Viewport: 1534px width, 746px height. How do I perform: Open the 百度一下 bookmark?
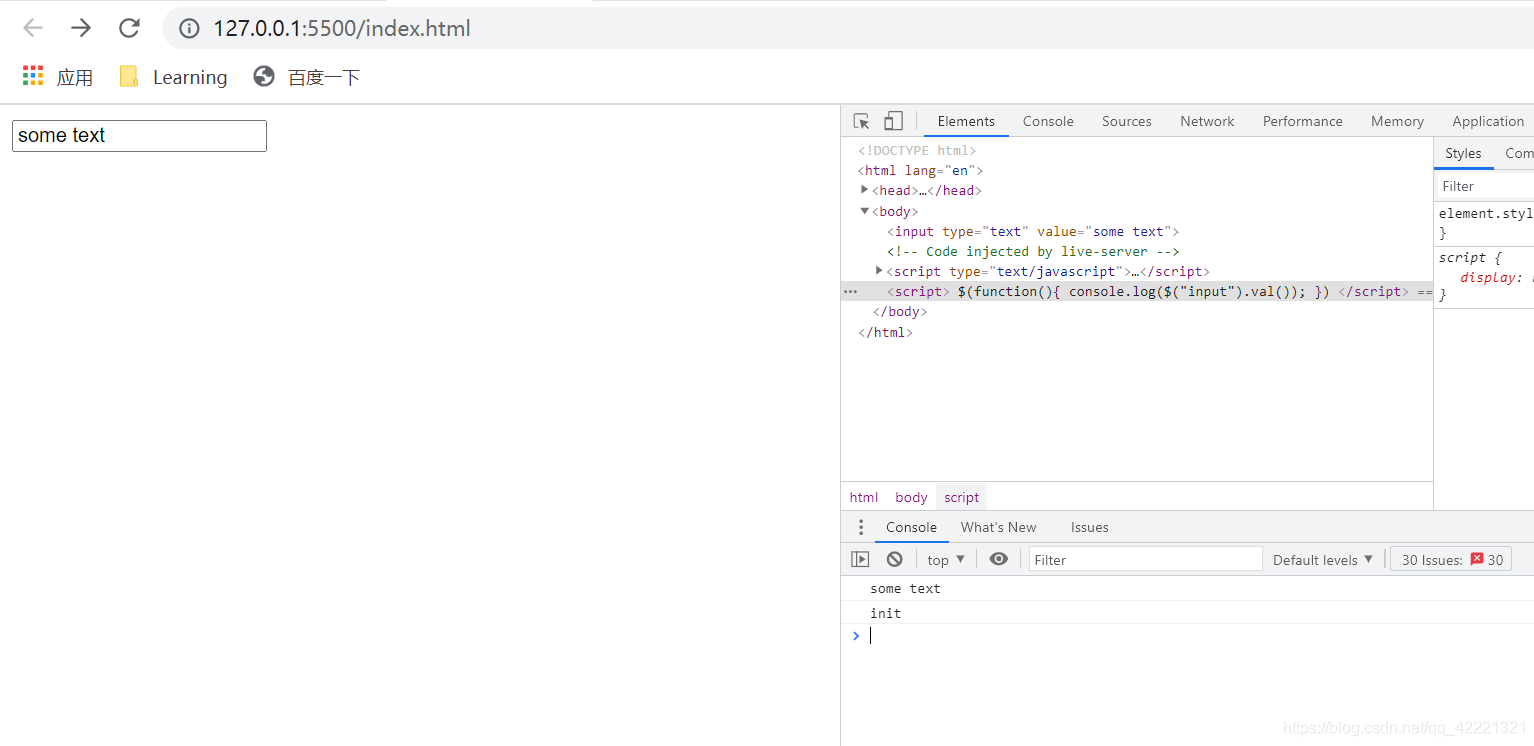point(306,77)
